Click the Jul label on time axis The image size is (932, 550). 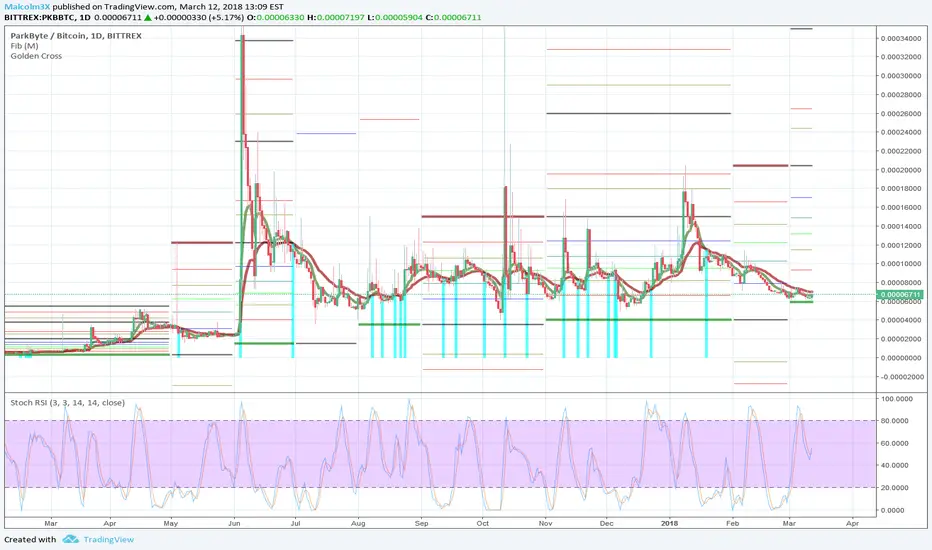click(x=295, y=524)
